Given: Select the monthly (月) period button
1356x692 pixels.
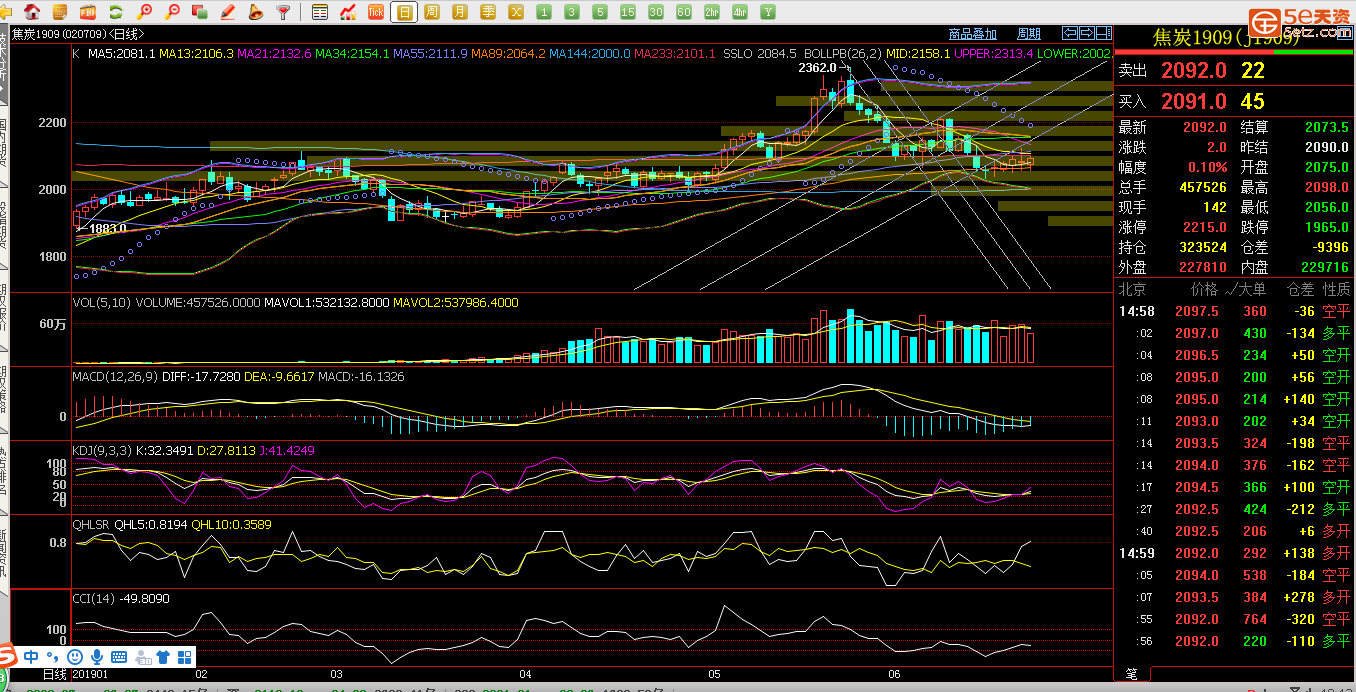Looking at the screenshot, I should point(459,12).
